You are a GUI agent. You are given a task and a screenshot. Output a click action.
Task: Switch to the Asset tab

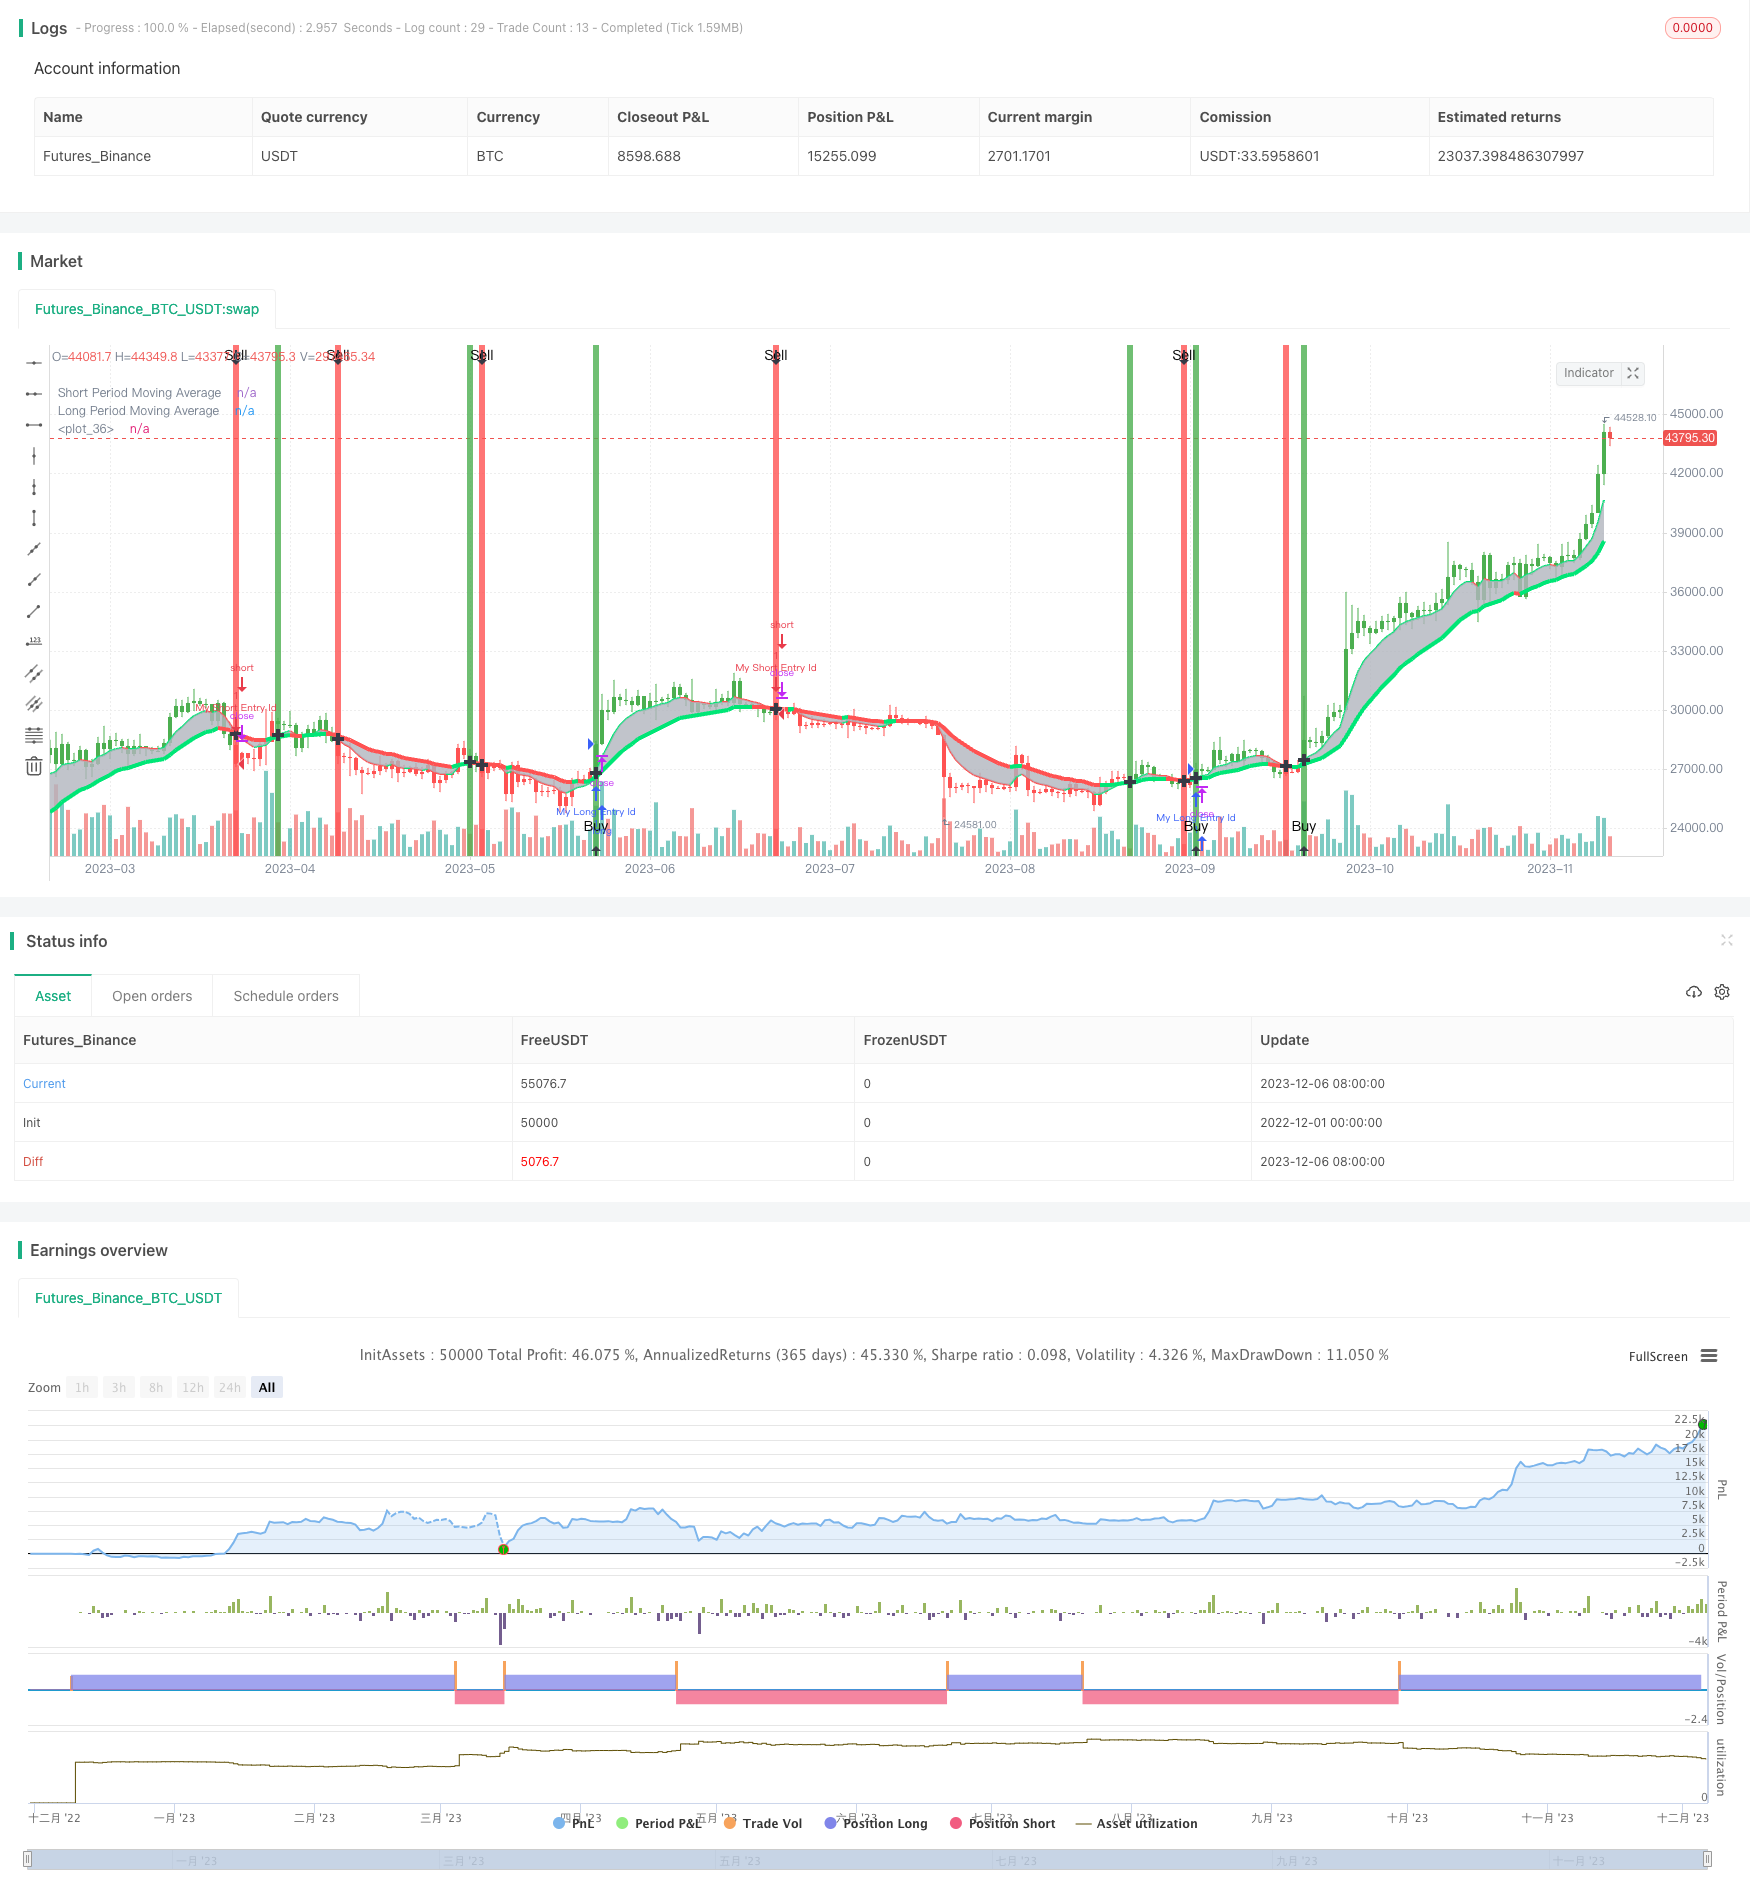[x=53, y=996]
